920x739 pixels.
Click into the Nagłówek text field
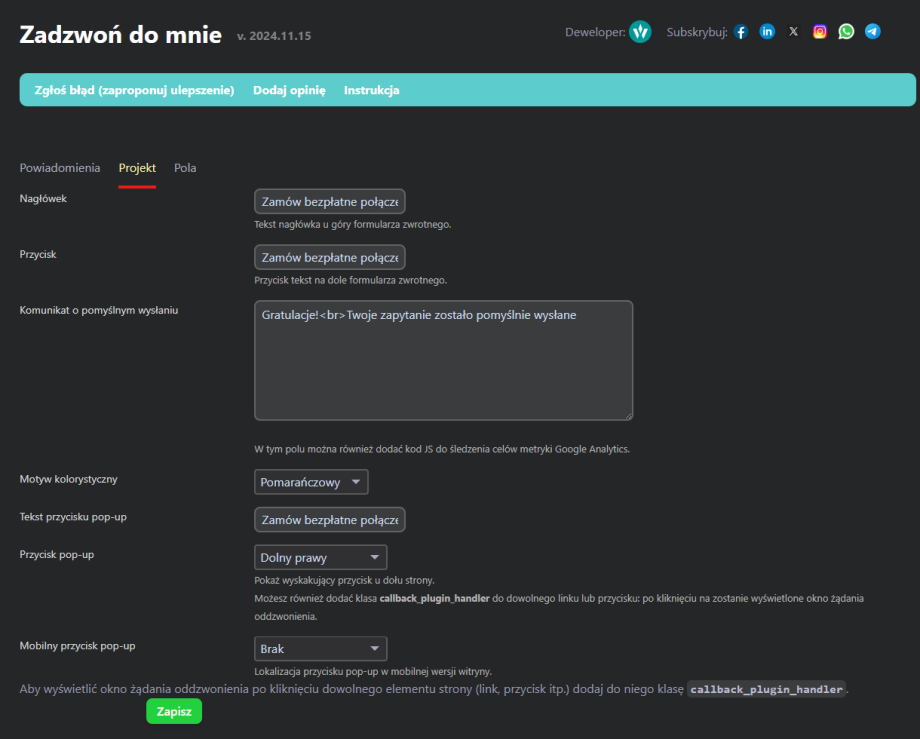click(329, 202)
